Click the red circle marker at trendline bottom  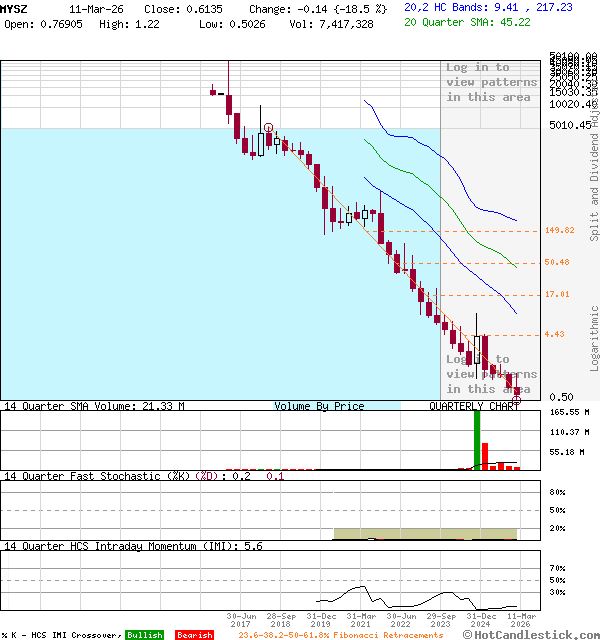(x=517, y=398)
